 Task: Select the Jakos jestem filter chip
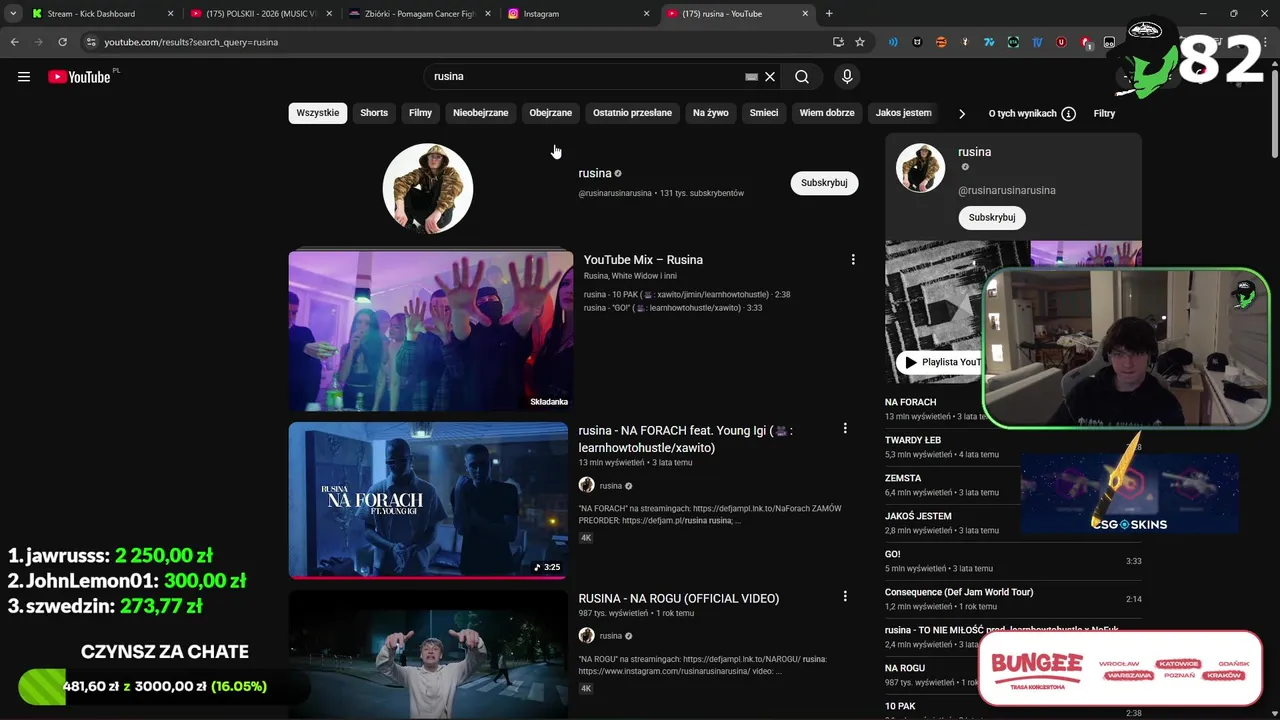point(904,113)
